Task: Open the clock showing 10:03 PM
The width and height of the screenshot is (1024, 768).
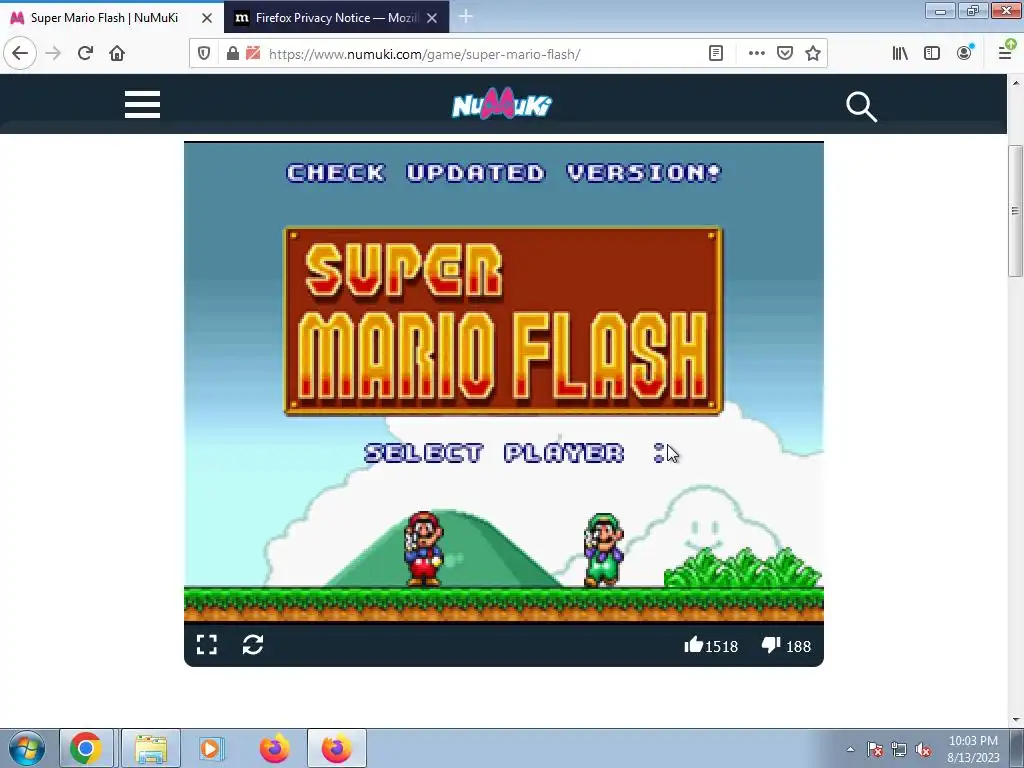Action: click(x=973, y=748)
